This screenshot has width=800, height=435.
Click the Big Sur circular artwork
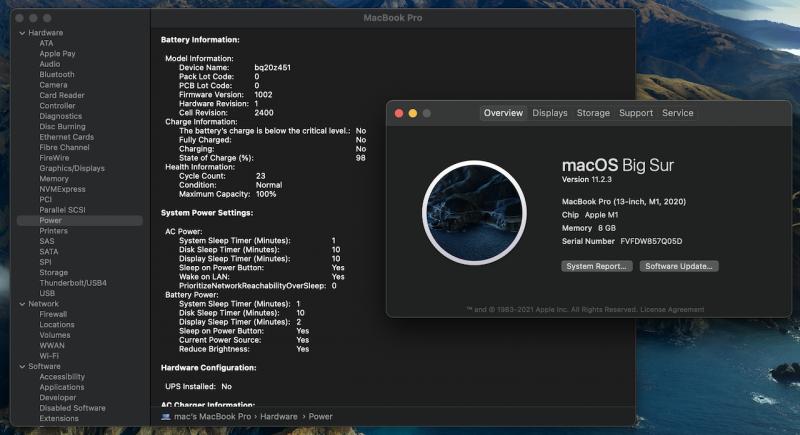474,213
